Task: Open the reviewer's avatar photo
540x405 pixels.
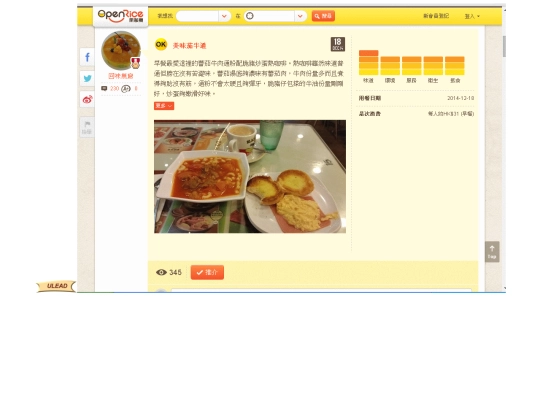Action: (121, 50)
